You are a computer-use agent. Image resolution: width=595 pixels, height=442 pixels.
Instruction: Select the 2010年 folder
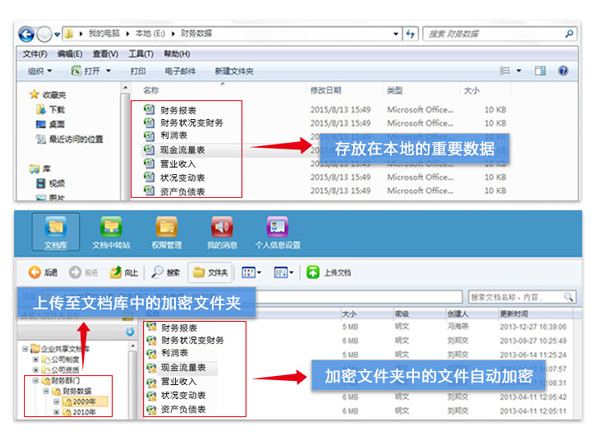click(x=79, y=412)
